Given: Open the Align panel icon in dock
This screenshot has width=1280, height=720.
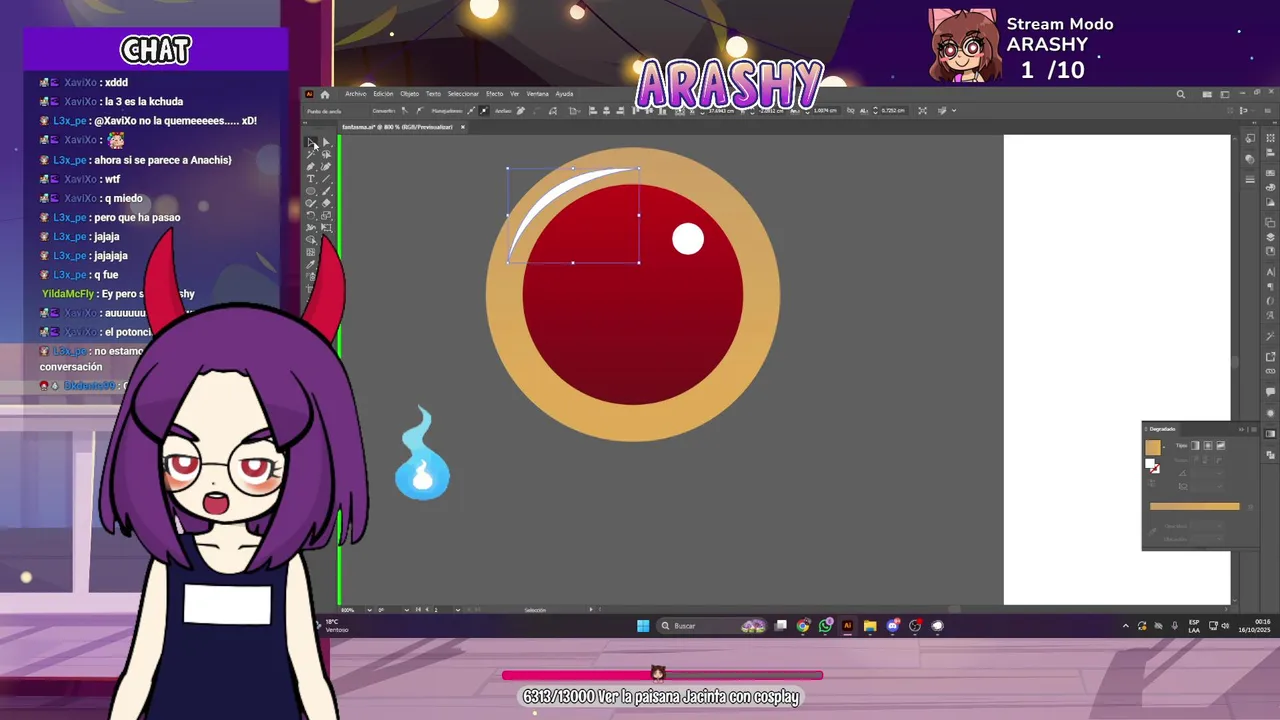Looking at the screenshot, I should [x=1270, y=152].
